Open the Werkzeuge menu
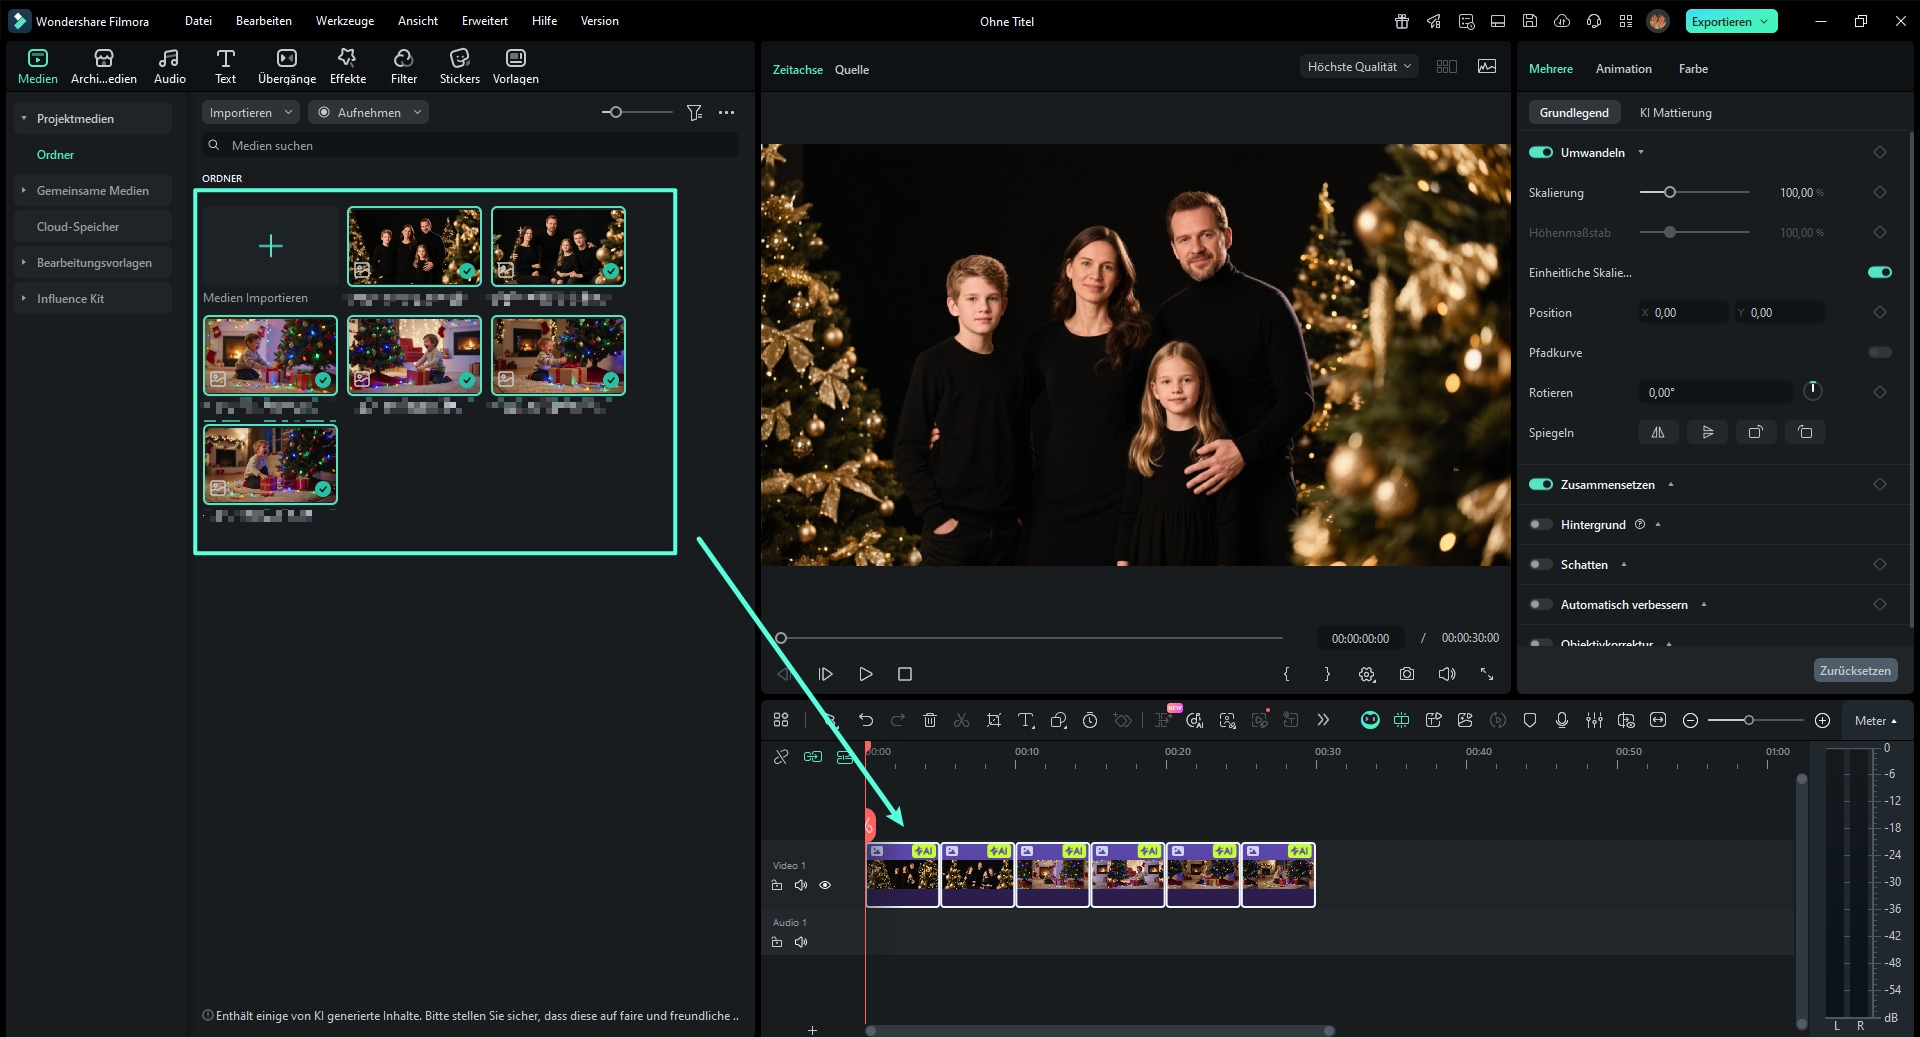Viewport: 1920px width, 1037px height. [x=344, y=21]
